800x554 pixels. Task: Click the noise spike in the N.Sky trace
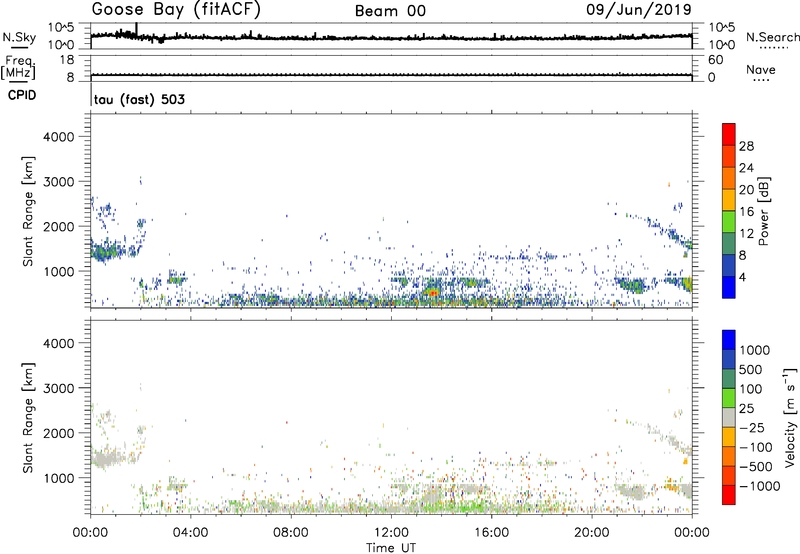pos(136,29)
